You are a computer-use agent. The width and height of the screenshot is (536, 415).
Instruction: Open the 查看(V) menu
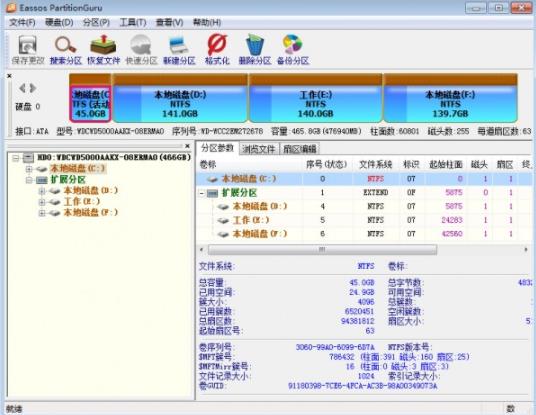(170, 23)
